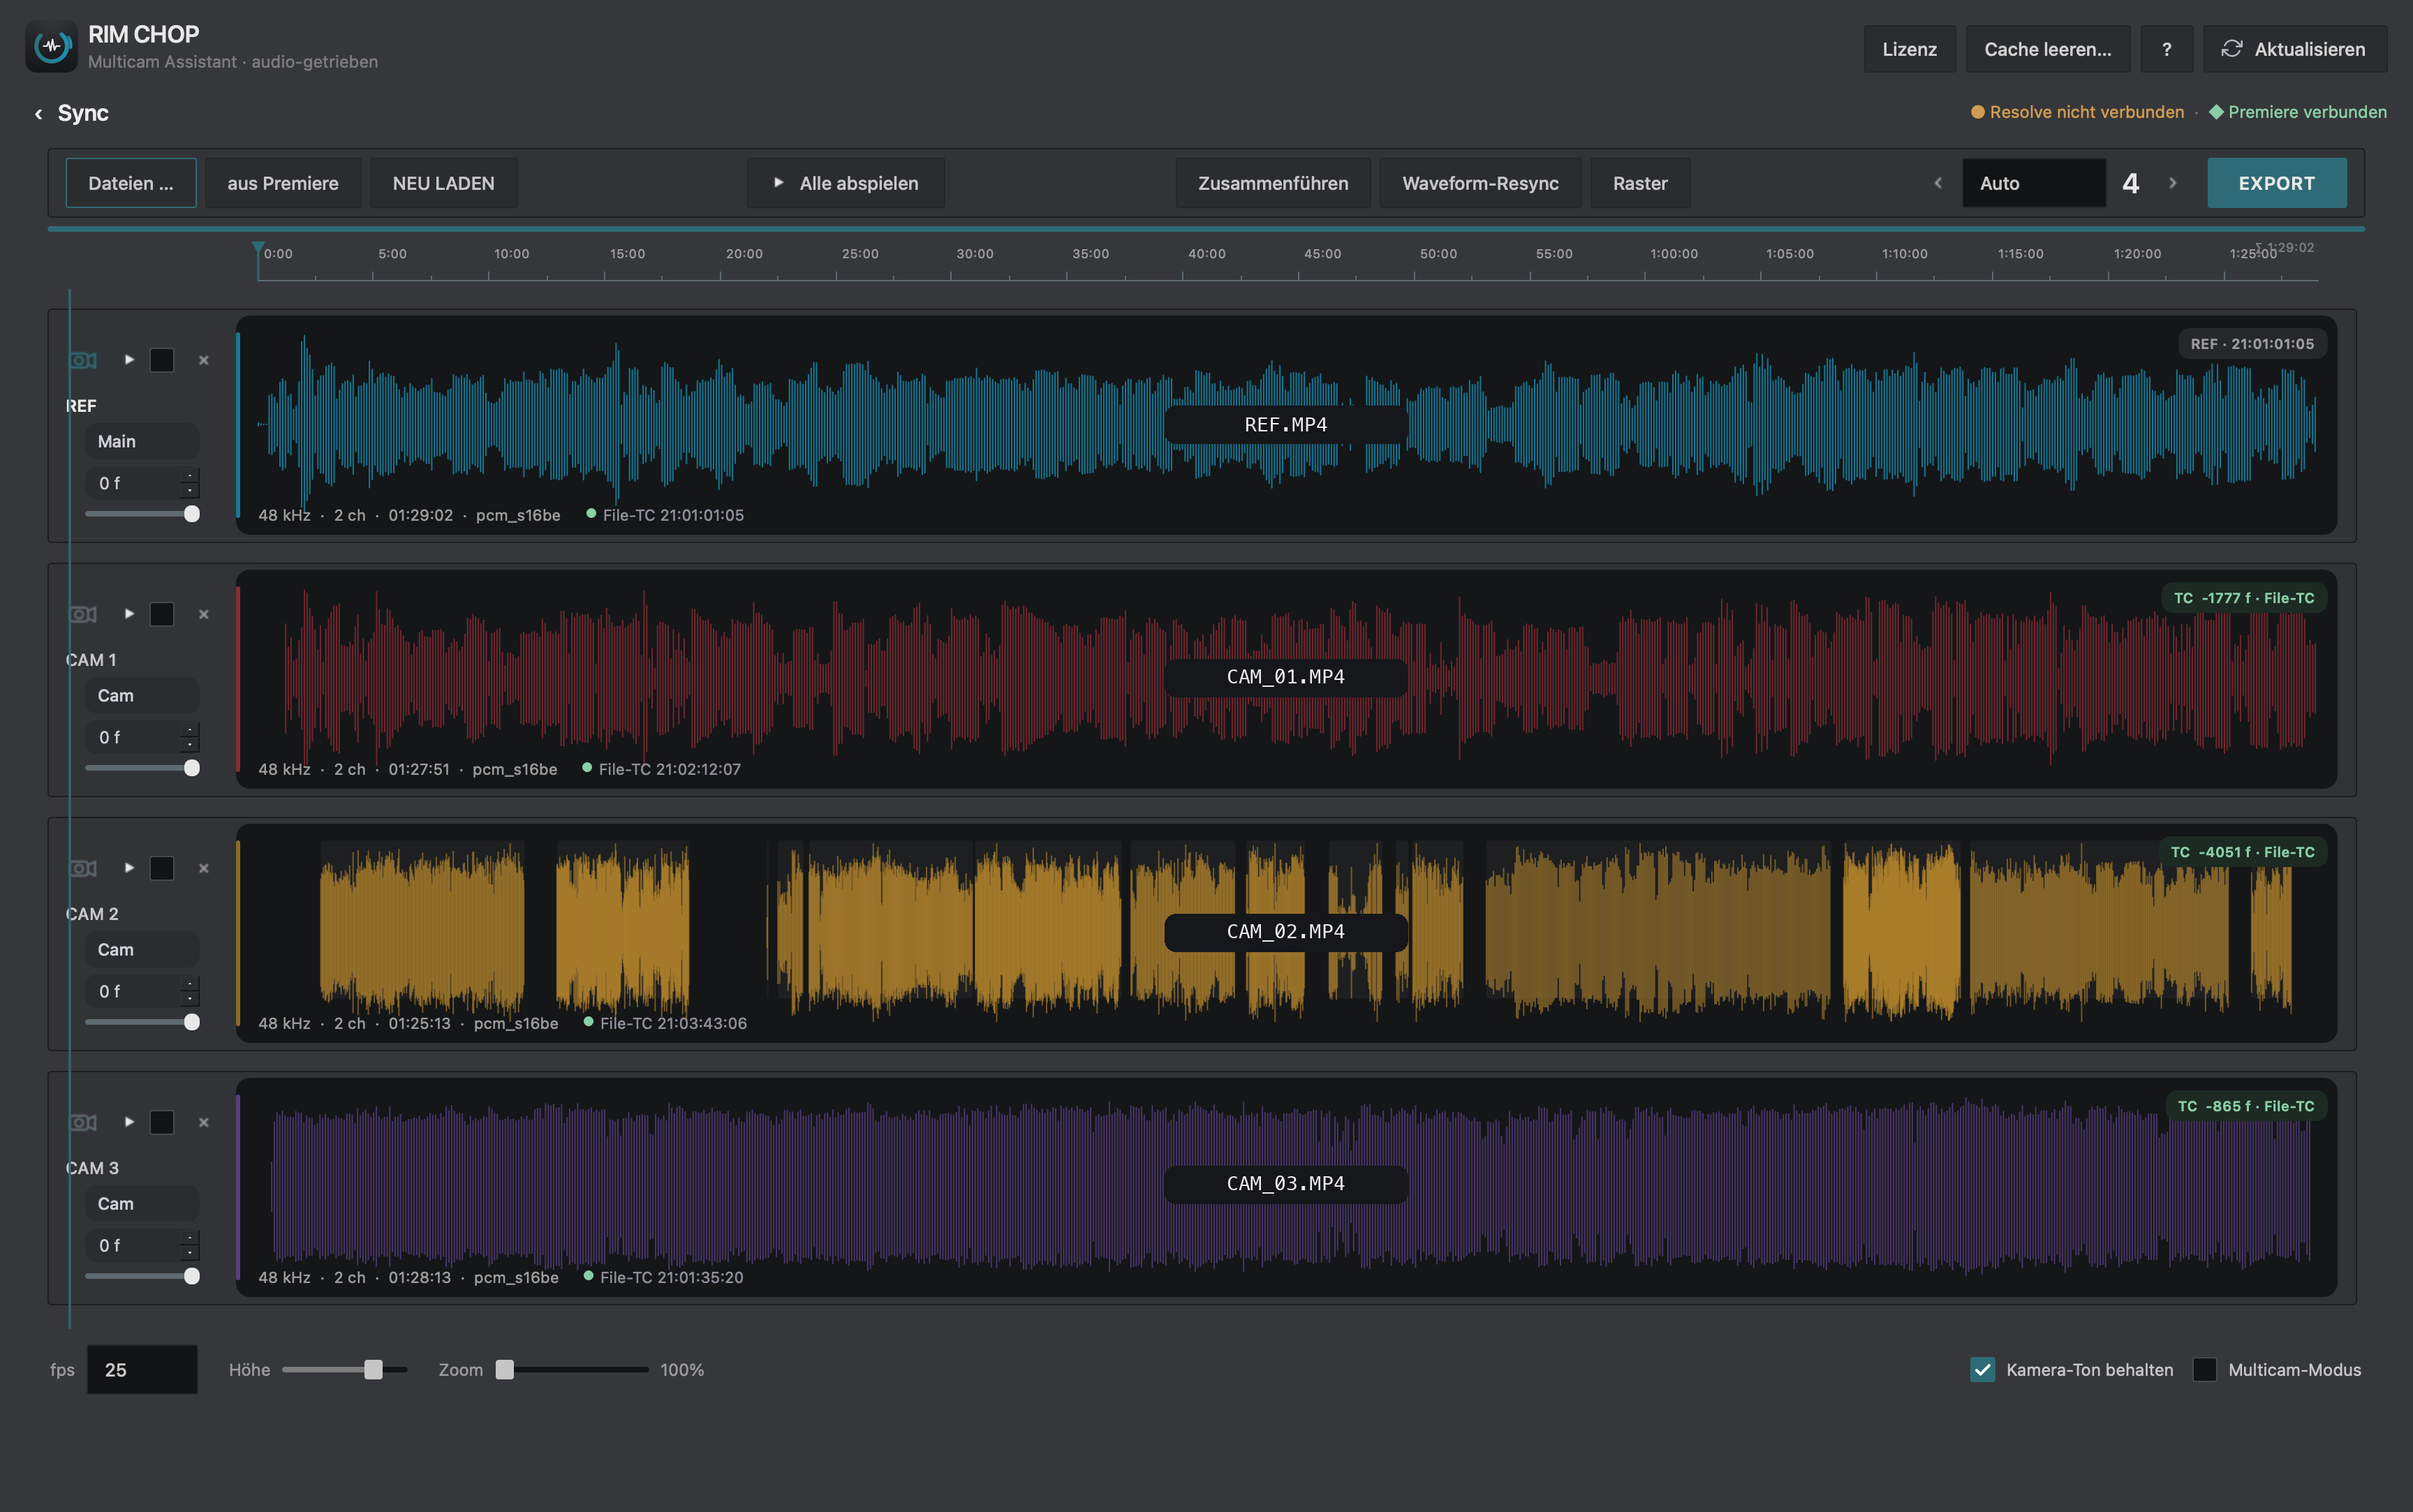Toggle the CAM 2 track checkbox
The image size is (2413, 1512).
[162, 868]
